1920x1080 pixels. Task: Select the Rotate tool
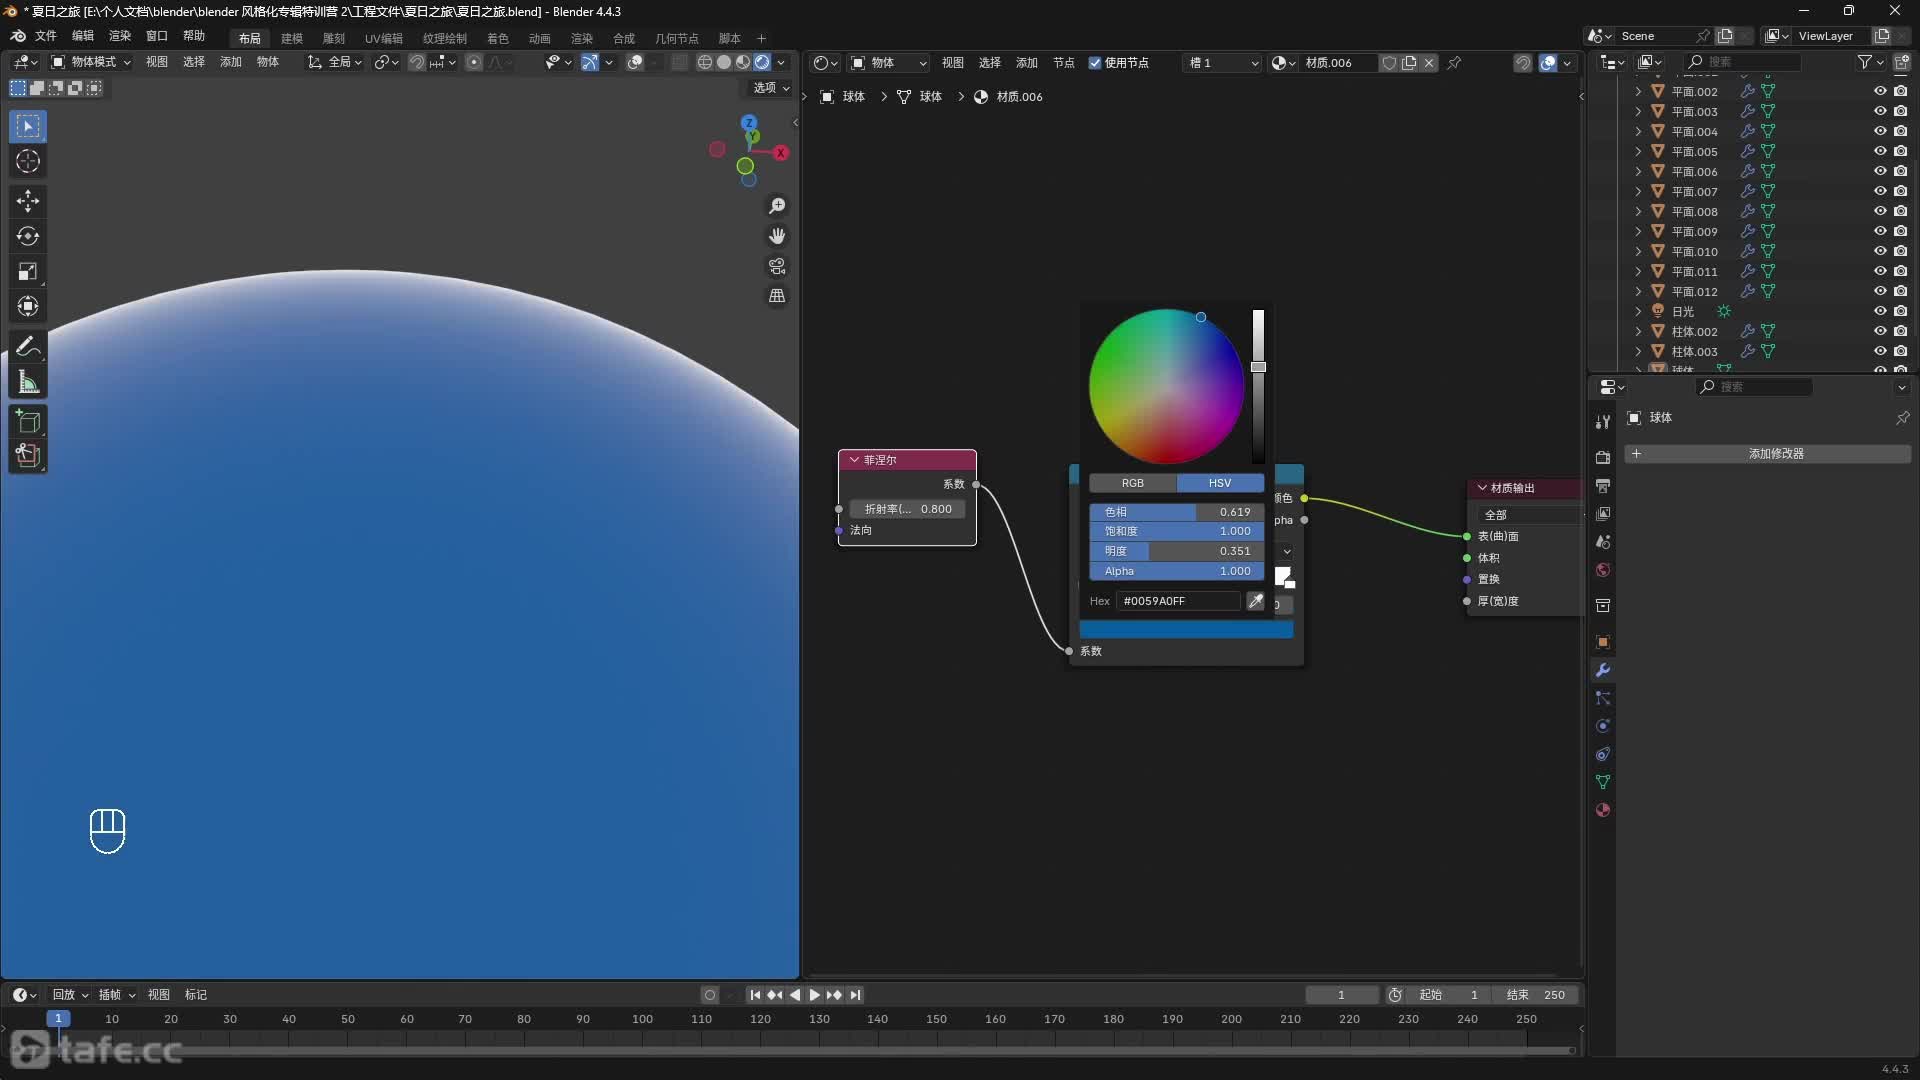pyautogui.click(x=28, y=236)
